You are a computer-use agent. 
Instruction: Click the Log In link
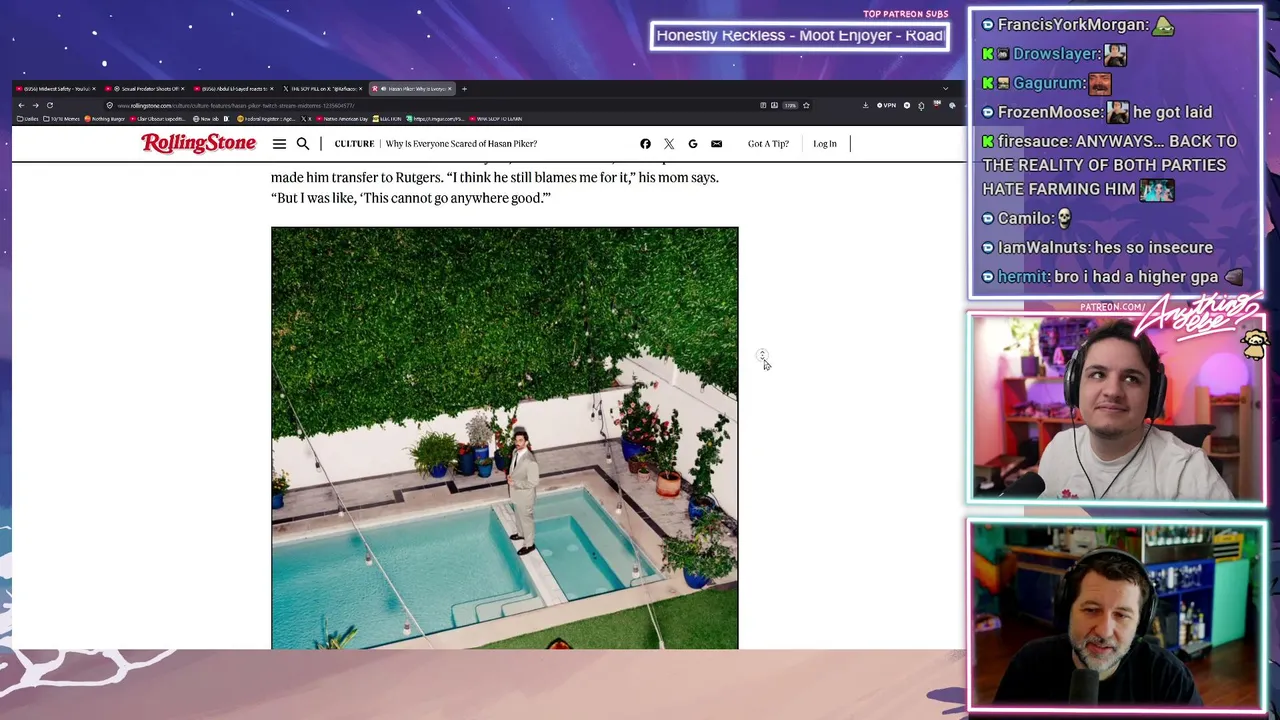[825, 144]
